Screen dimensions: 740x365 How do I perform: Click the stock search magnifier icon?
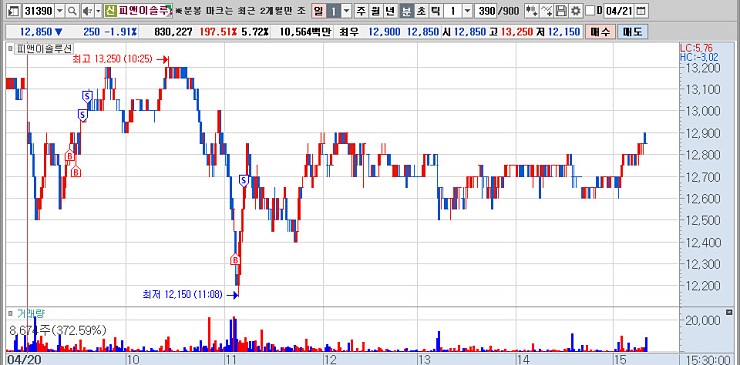pos(72,11)
